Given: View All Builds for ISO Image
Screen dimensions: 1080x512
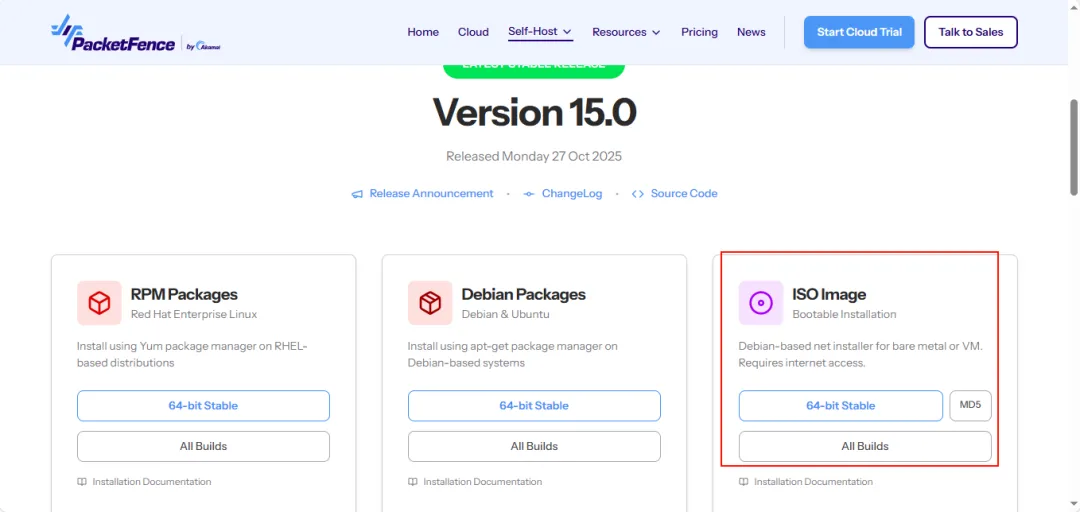Looking at the screenshot, I should click(x=865, y=447).
